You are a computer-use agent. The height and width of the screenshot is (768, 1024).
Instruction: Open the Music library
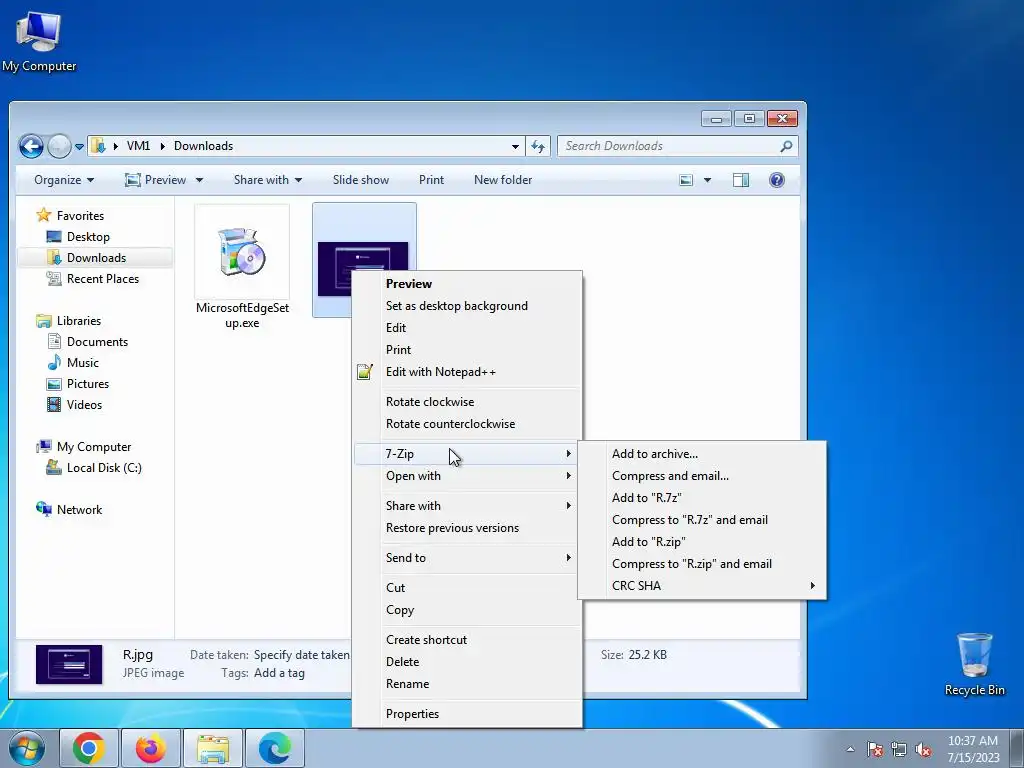coord(82,362)
